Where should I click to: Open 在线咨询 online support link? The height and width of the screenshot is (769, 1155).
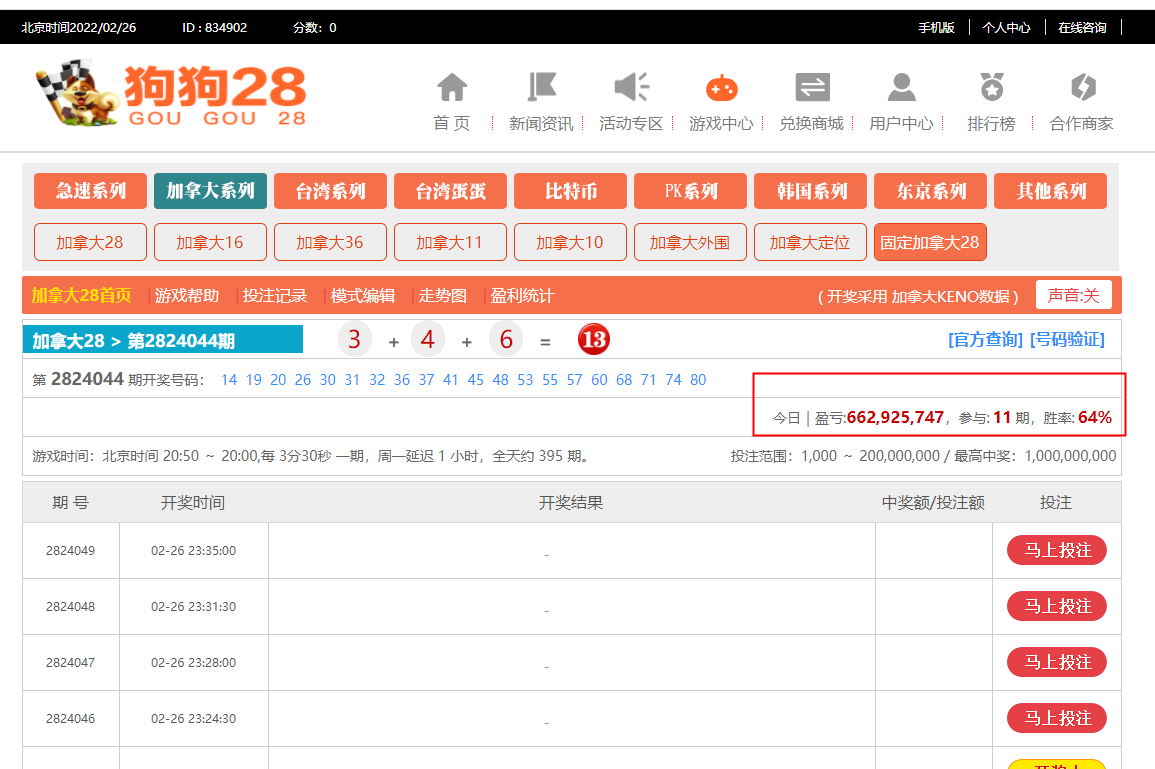tap(1082, 28)
